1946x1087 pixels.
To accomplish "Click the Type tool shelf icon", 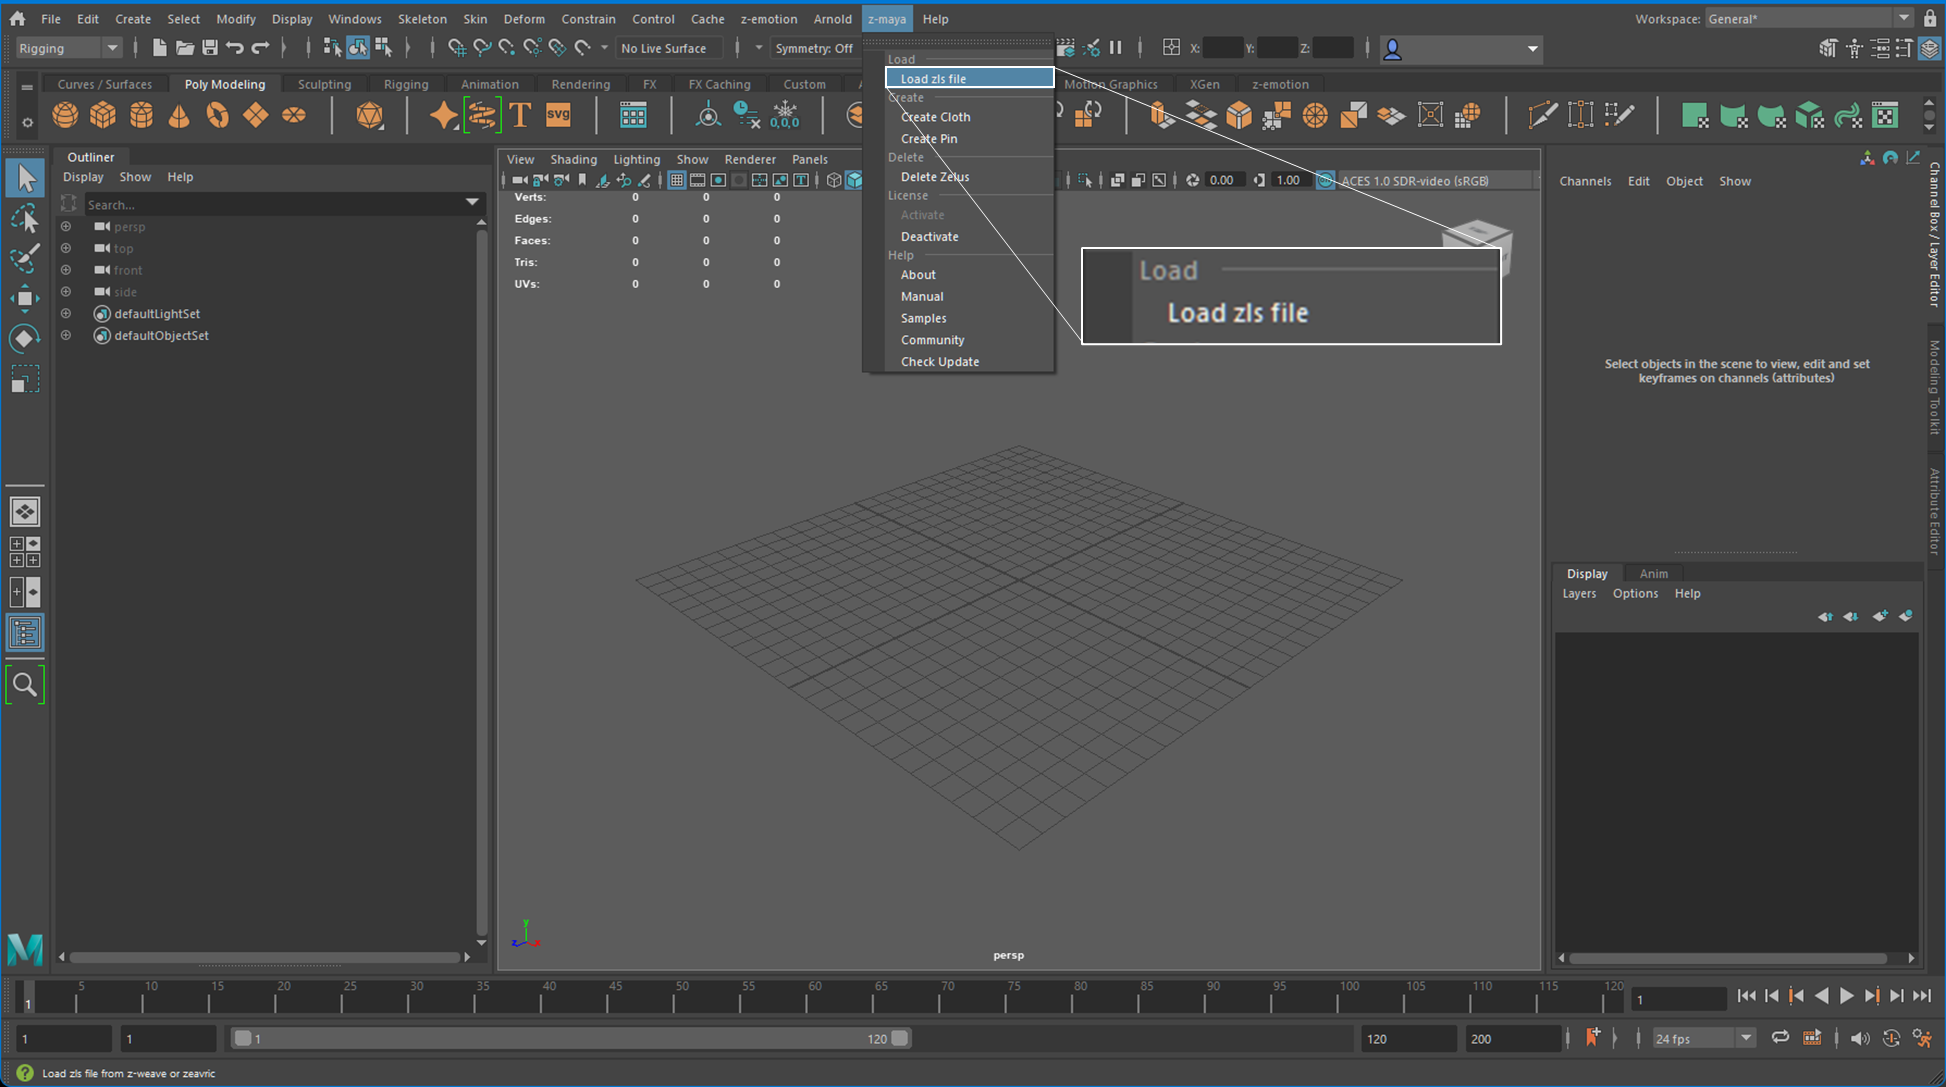I will tap(520, 115).
